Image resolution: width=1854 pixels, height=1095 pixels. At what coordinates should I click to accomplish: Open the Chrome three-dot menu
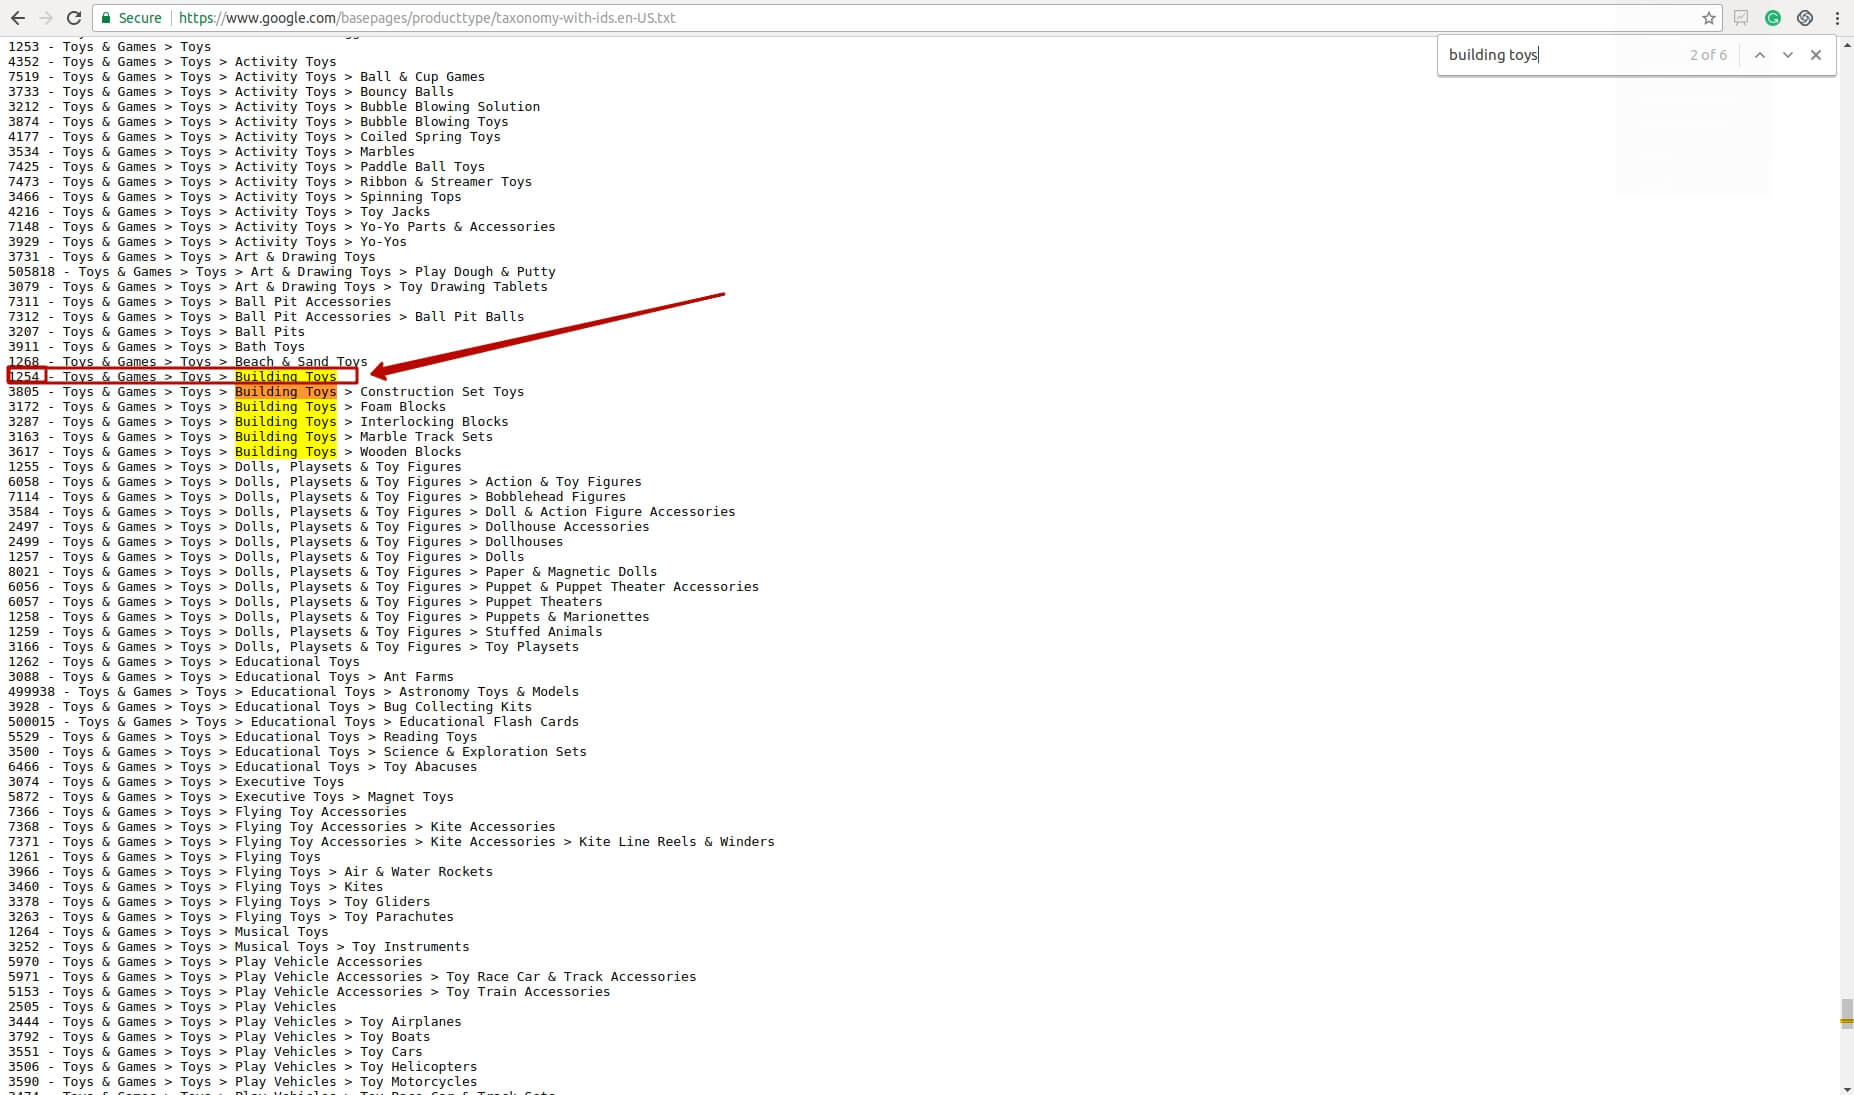[1837, 18]
